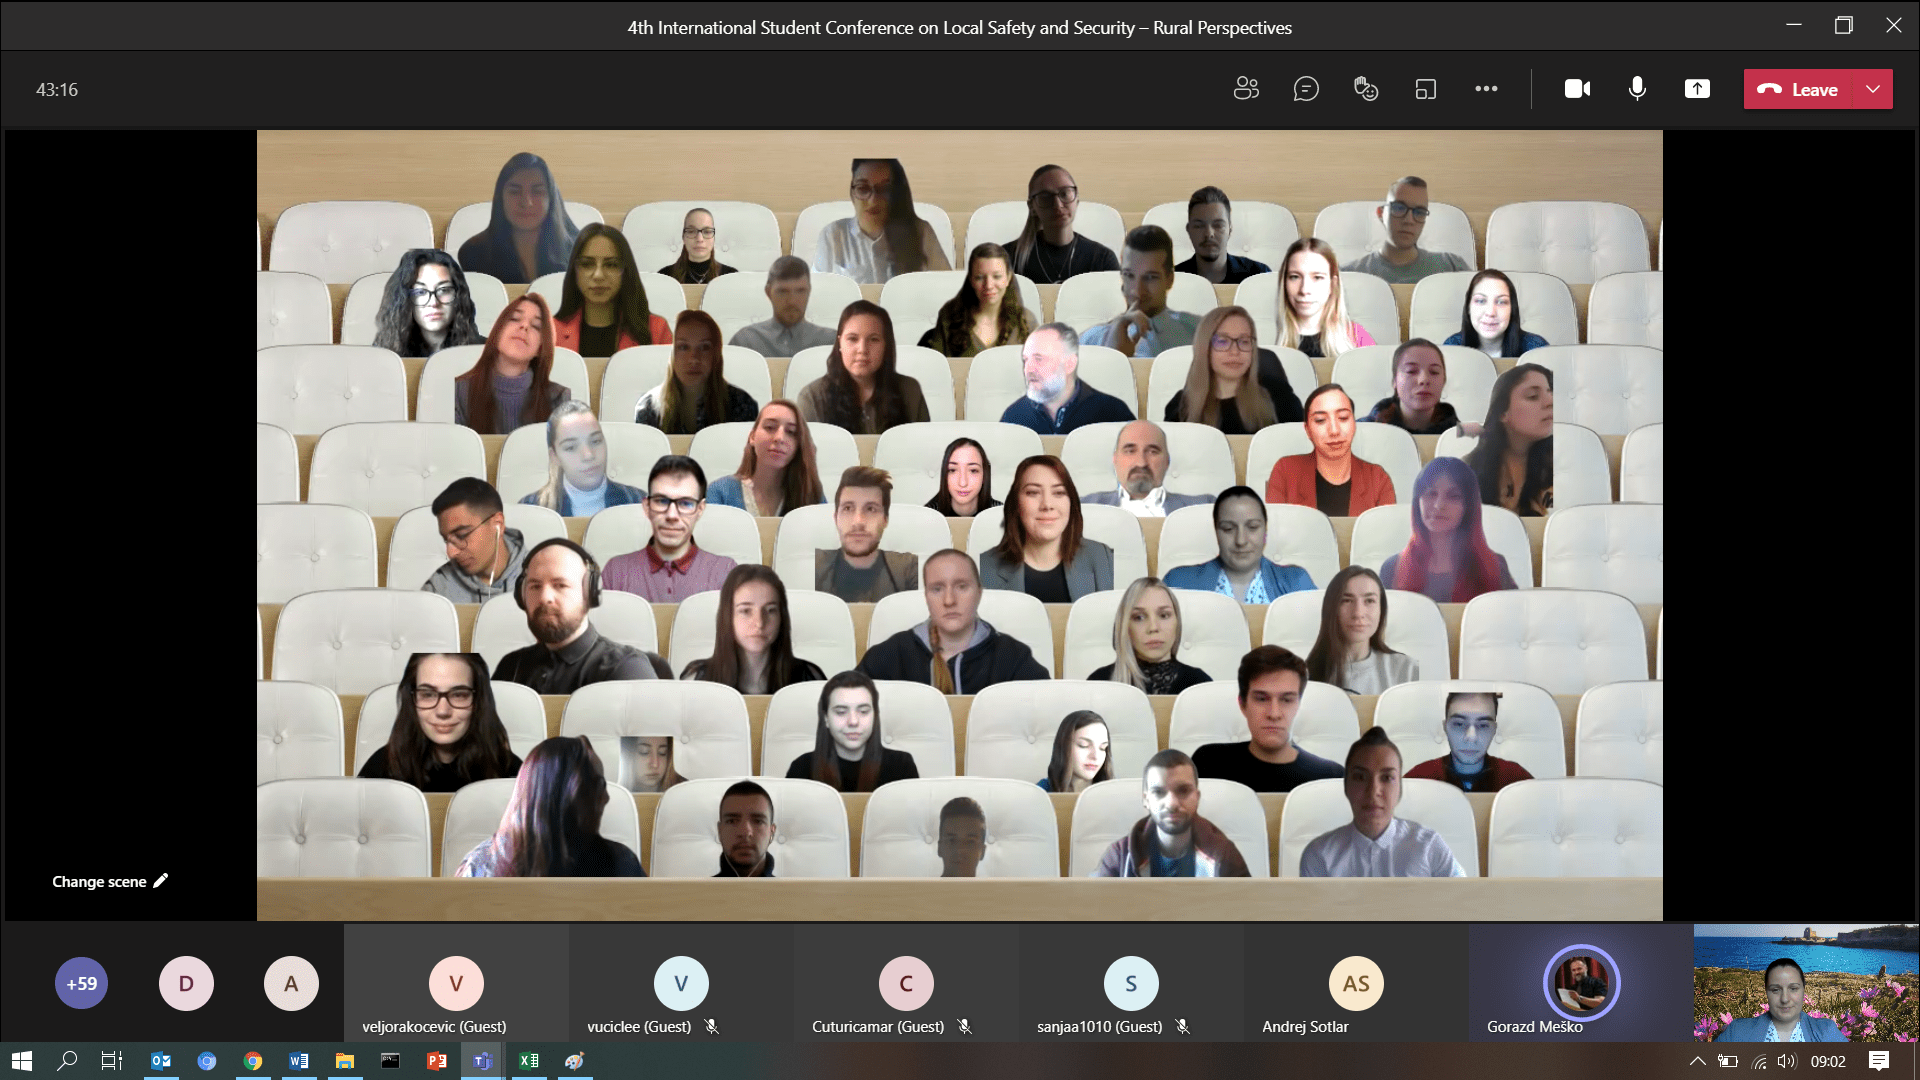Open Word from the taskbar
Image resolution: width=1920 pixels, height=1080 pixels.
click(x=299, y=1061)
